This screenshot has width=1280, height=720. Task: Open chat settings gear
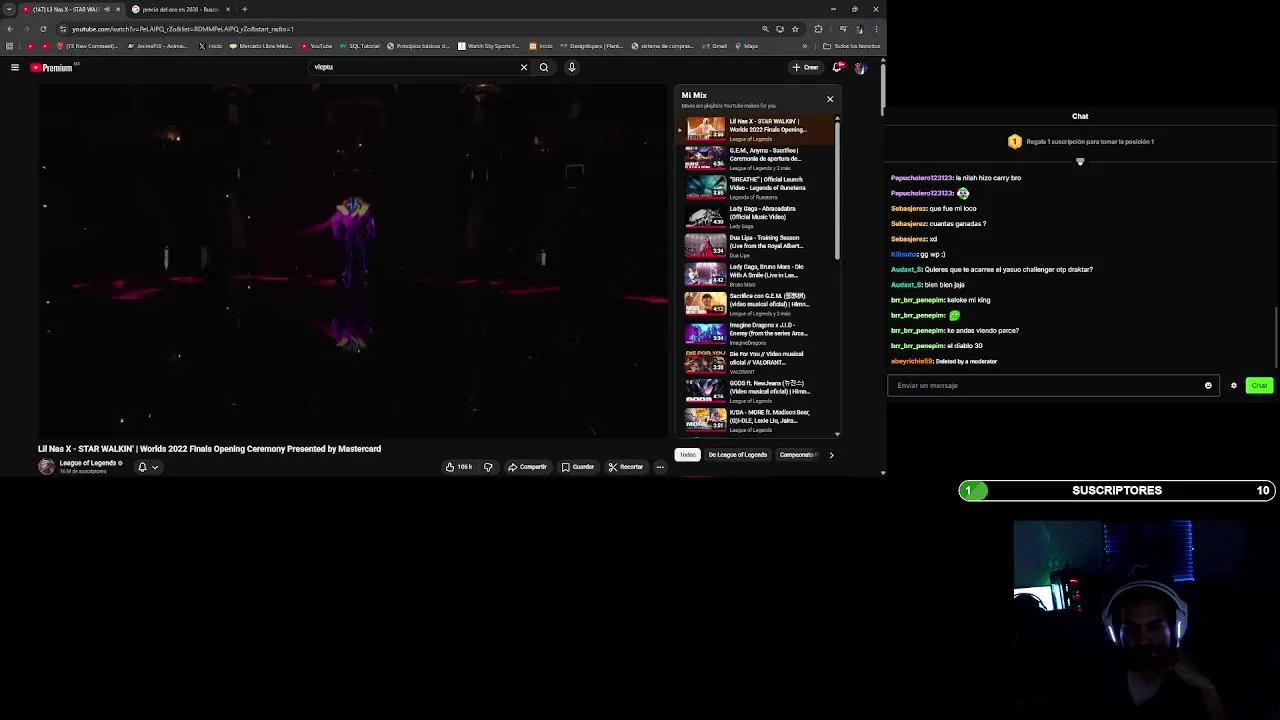tap(1234, 385)
